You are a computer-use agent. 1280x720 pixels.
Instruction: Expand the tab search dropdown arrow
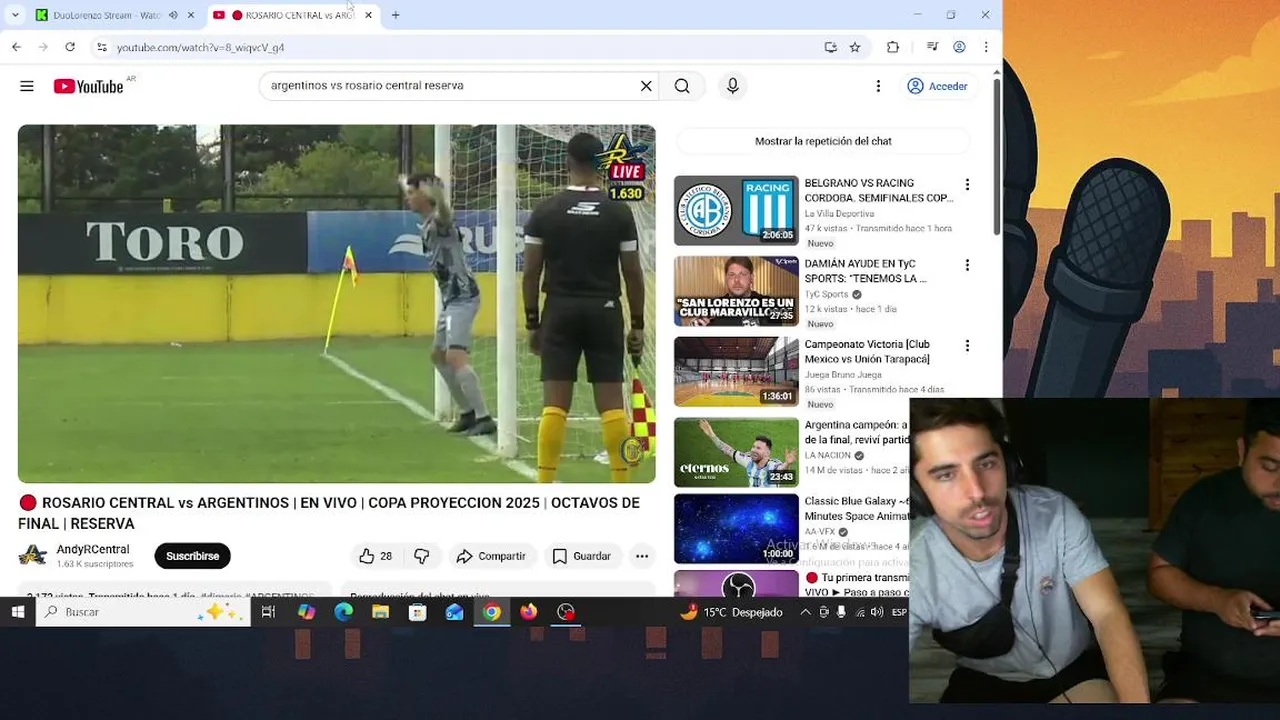[x=15, y=15]
